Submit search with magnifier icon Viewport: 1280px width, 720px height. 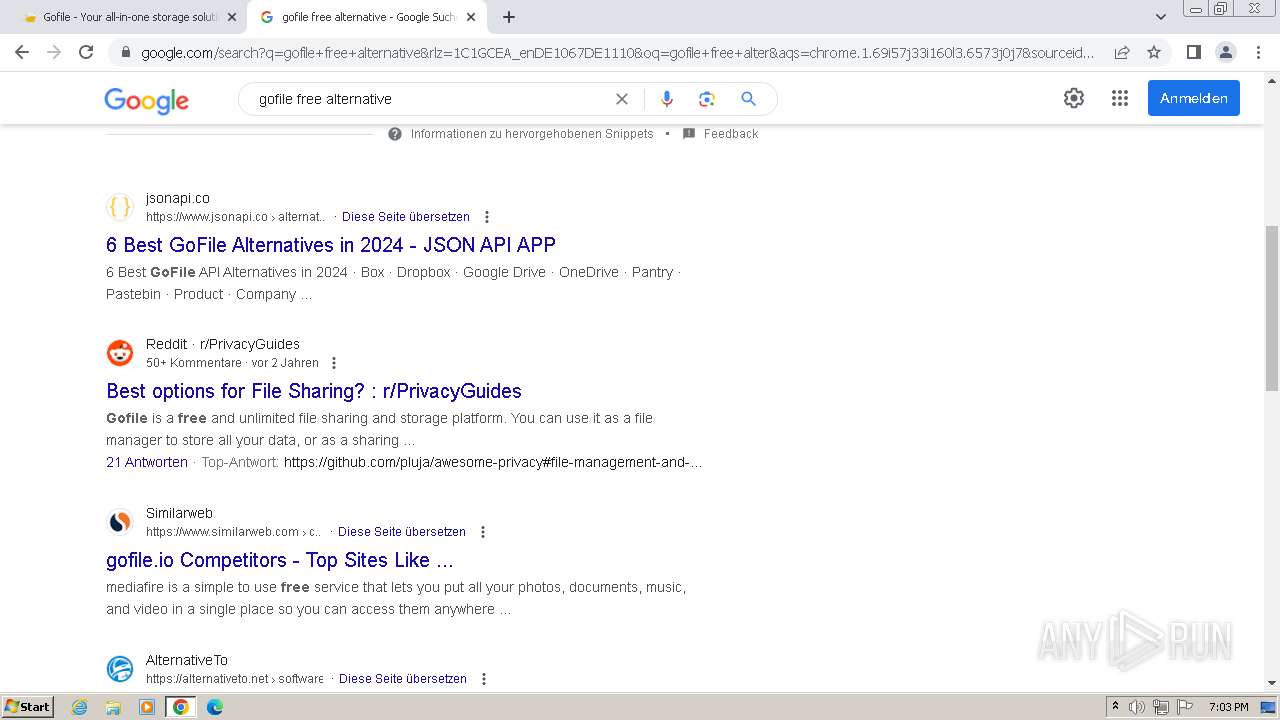tap(748, 99)
